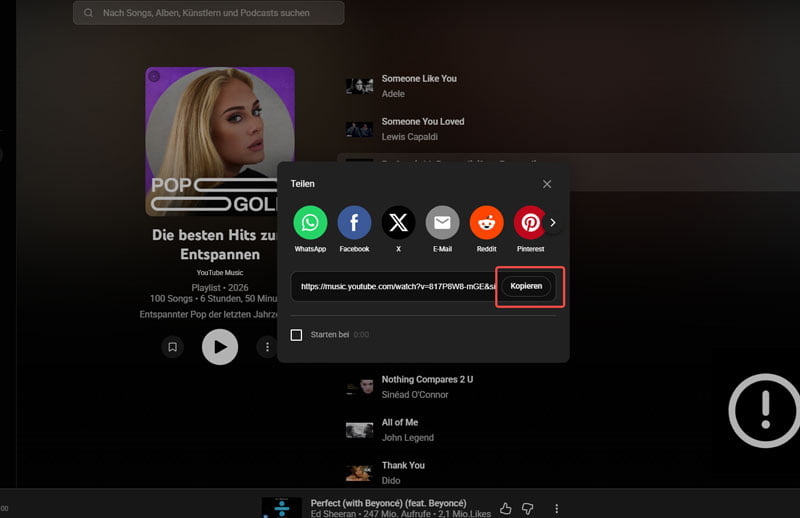Image resolution: width=800 pixels, height=518 pixels.
Task: Open playlist three-dot menu
Action: [267, 347]
